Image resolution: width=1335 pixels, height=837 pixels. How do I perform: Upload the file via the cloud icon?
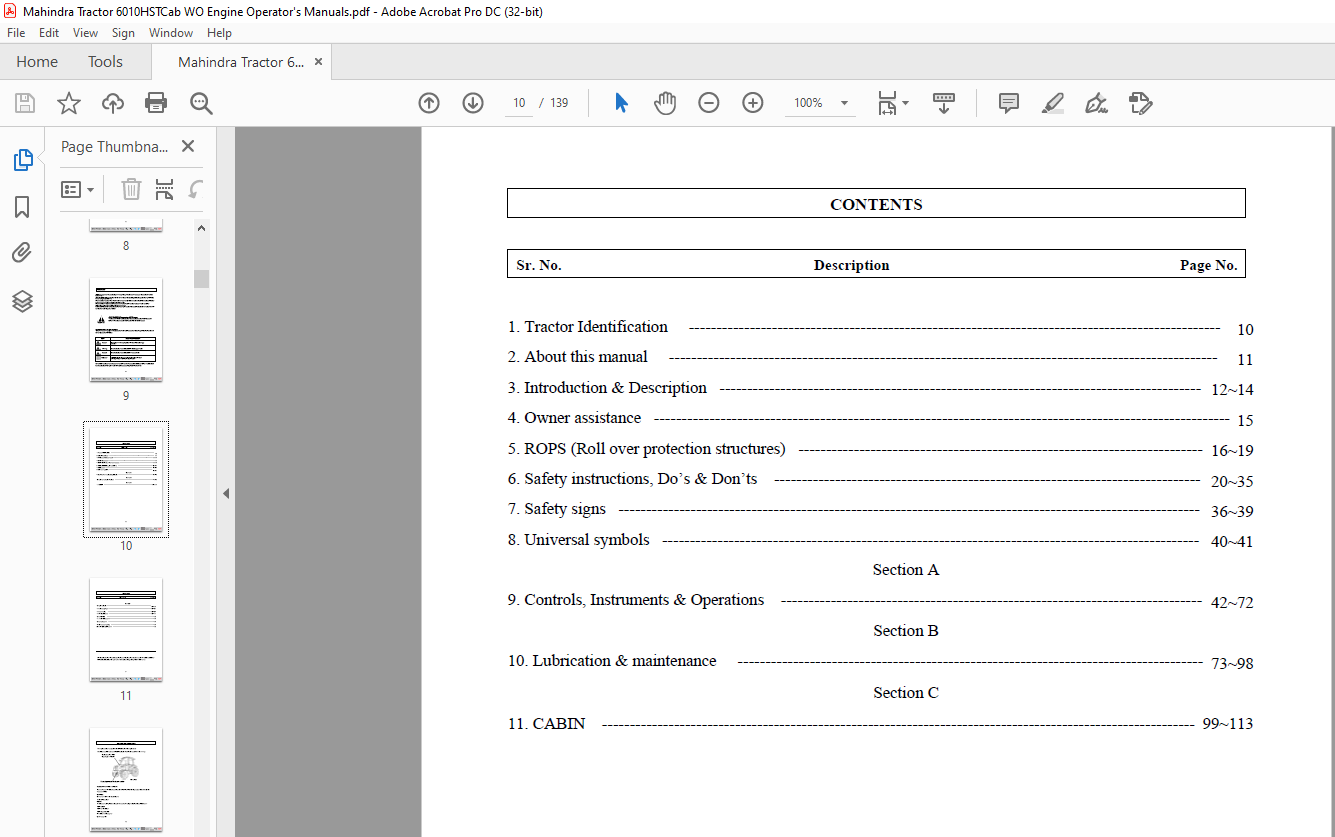(x=113, y=103)
